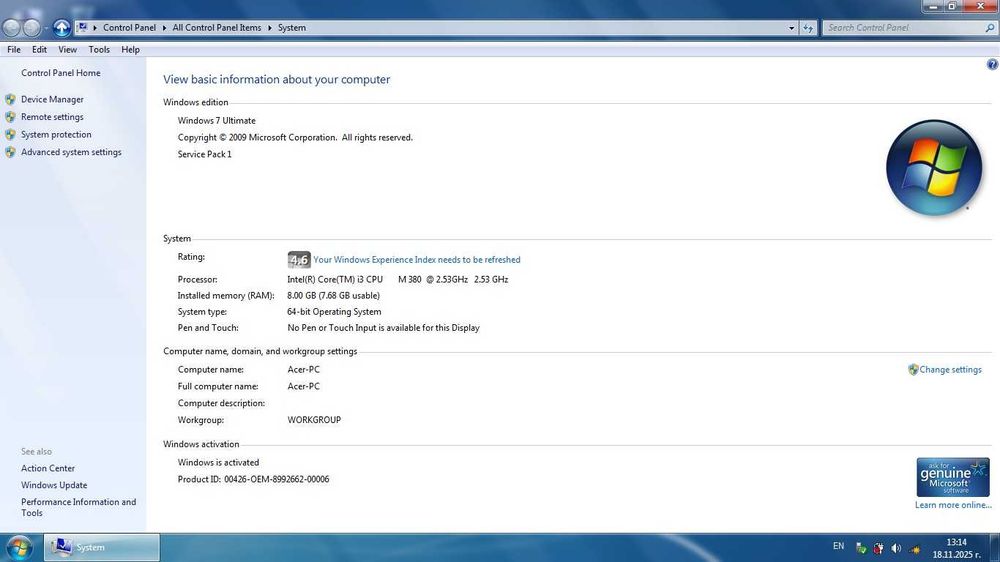The image size is (1000, 562).
Task: Open Performance Information and Tools link
Action: pyautogui.click(x=78, y=508)
